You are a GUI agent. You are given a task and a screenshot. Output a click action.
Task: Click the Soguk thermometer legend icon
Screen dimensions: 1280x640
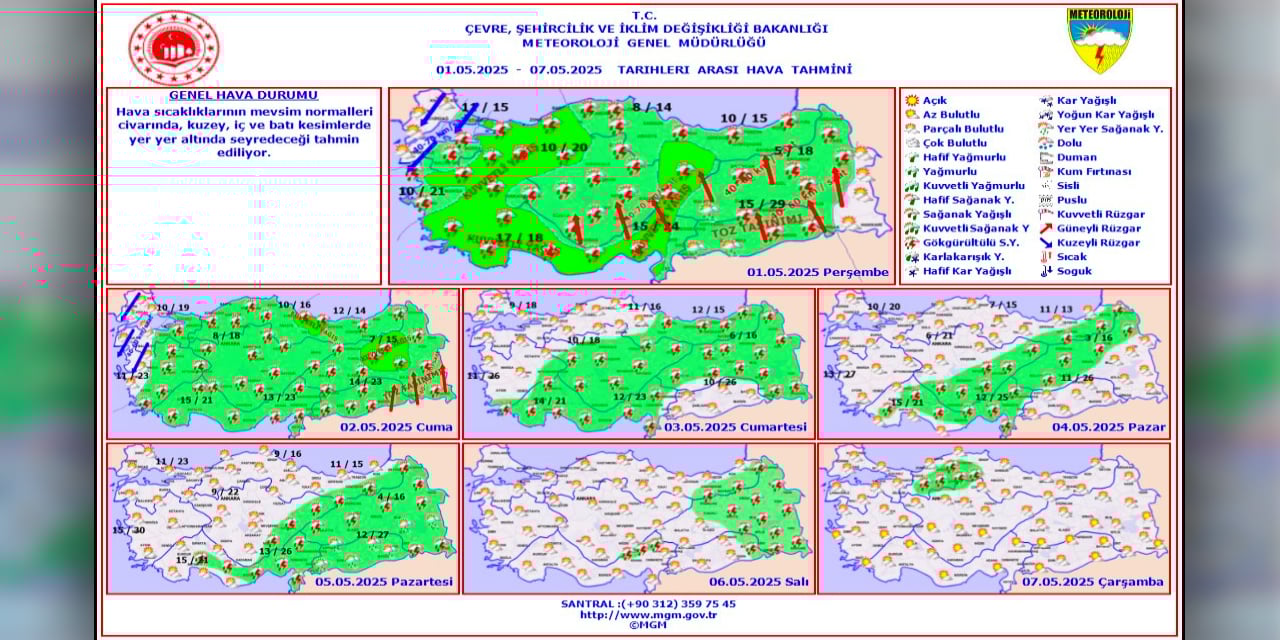1046,271
